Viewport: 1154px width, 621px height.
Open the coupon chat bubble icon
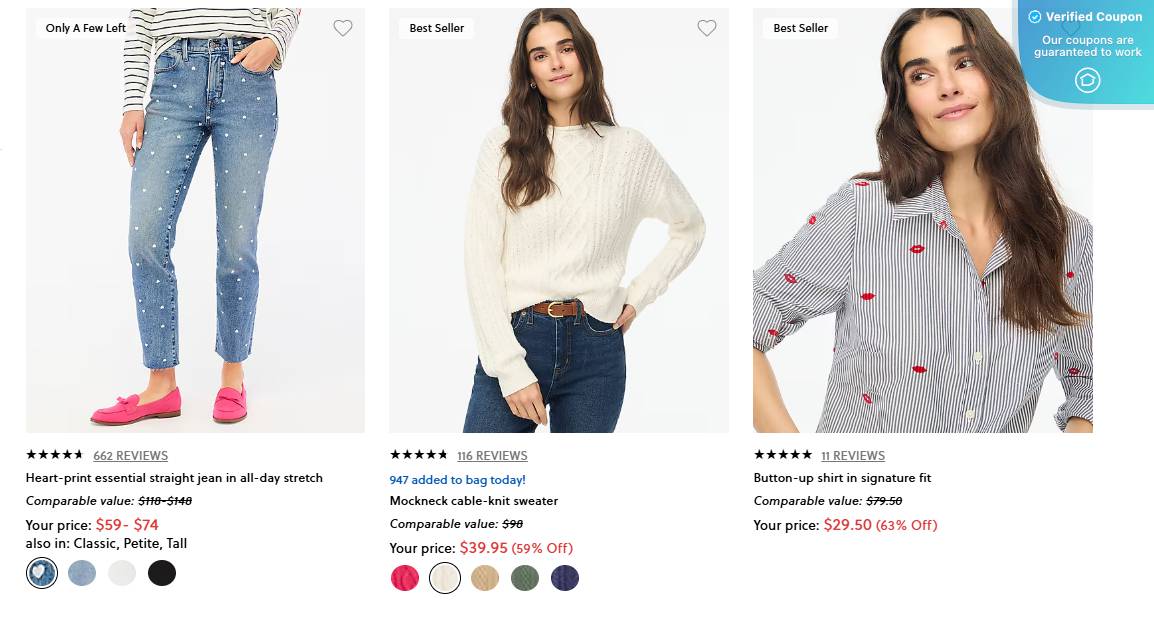1087,80
